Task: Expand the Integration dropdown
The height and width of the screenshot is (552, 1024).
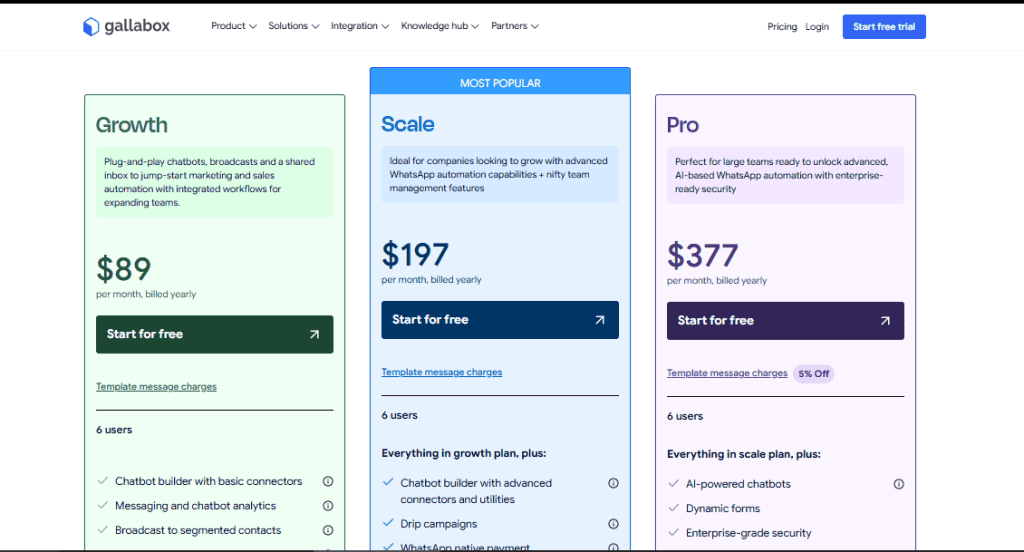Action: (x=360, y=26)
